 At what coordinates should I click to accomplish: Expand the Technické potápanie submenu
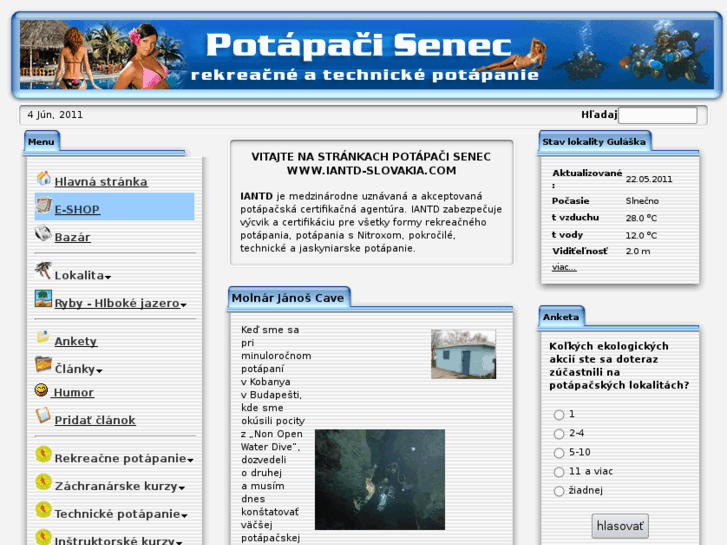pos(185,515)
